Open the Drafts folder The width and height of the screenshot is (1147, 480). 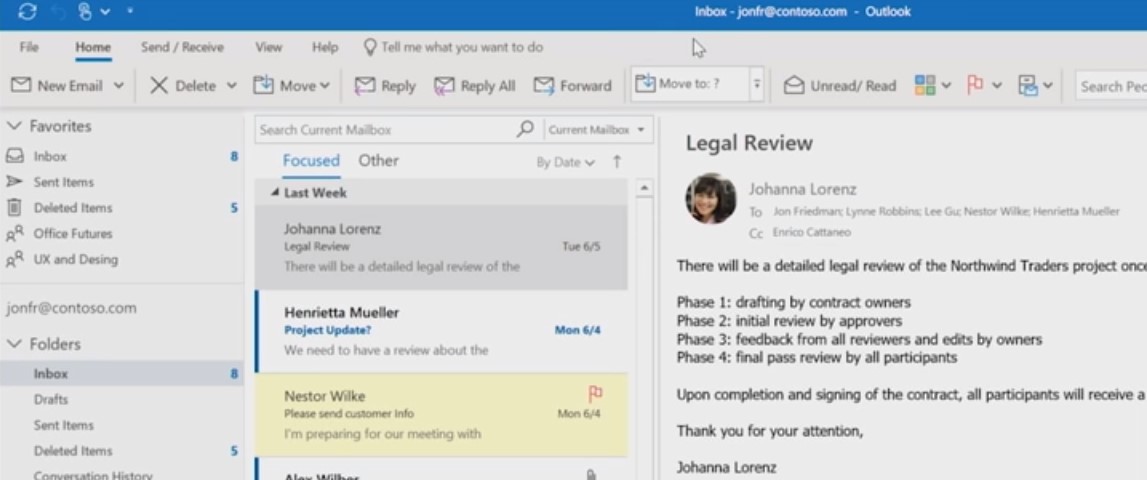tap(50, 400)
